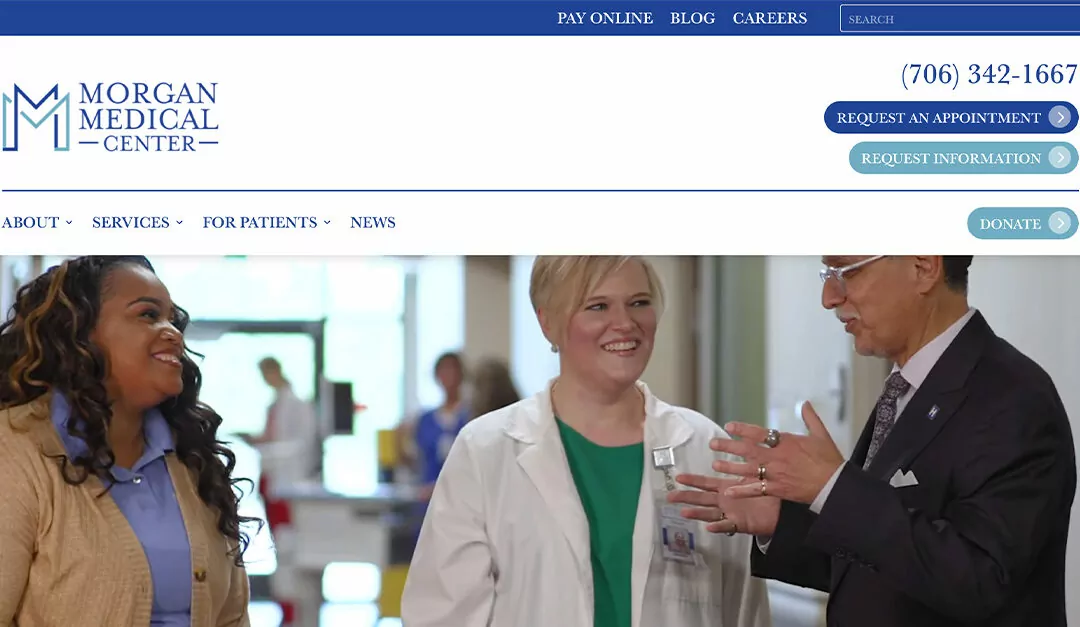
Task: Click the Morgan Medical Center logo
Action: coord(110,116)
